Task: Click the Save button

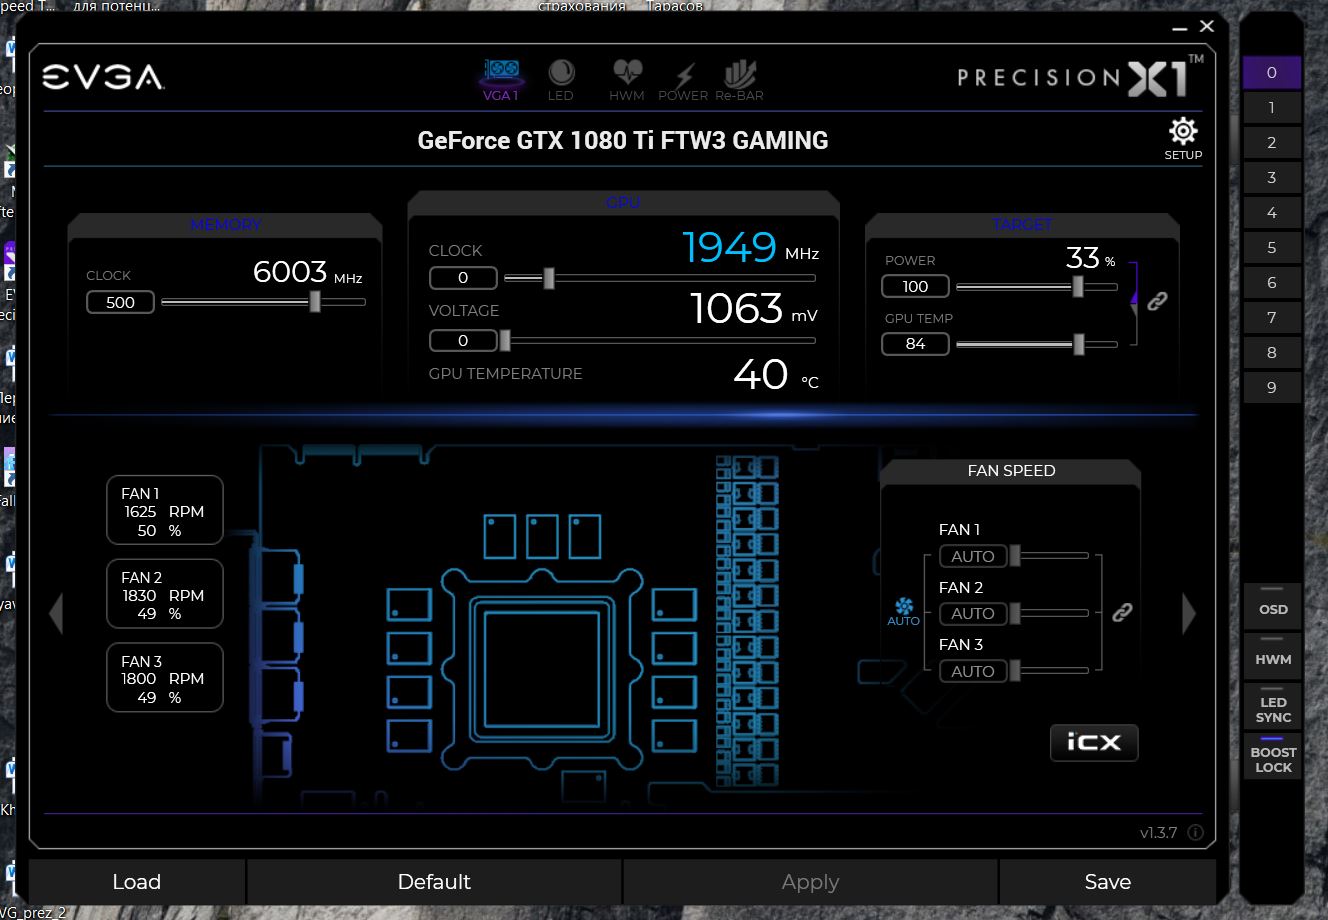Action: click(1108, 882)
